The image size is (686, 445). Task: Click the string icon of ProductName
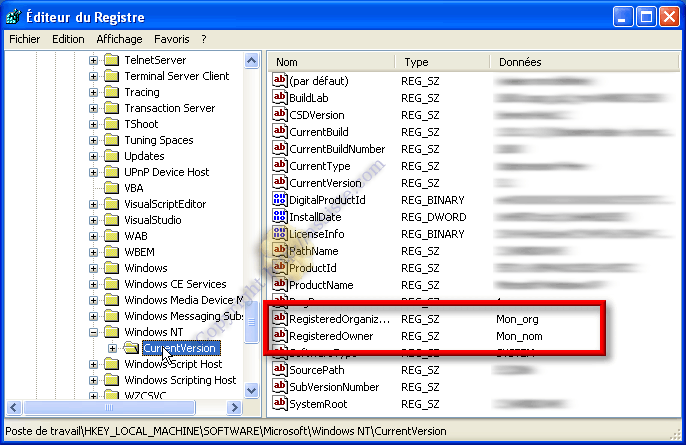coord(280,284)
